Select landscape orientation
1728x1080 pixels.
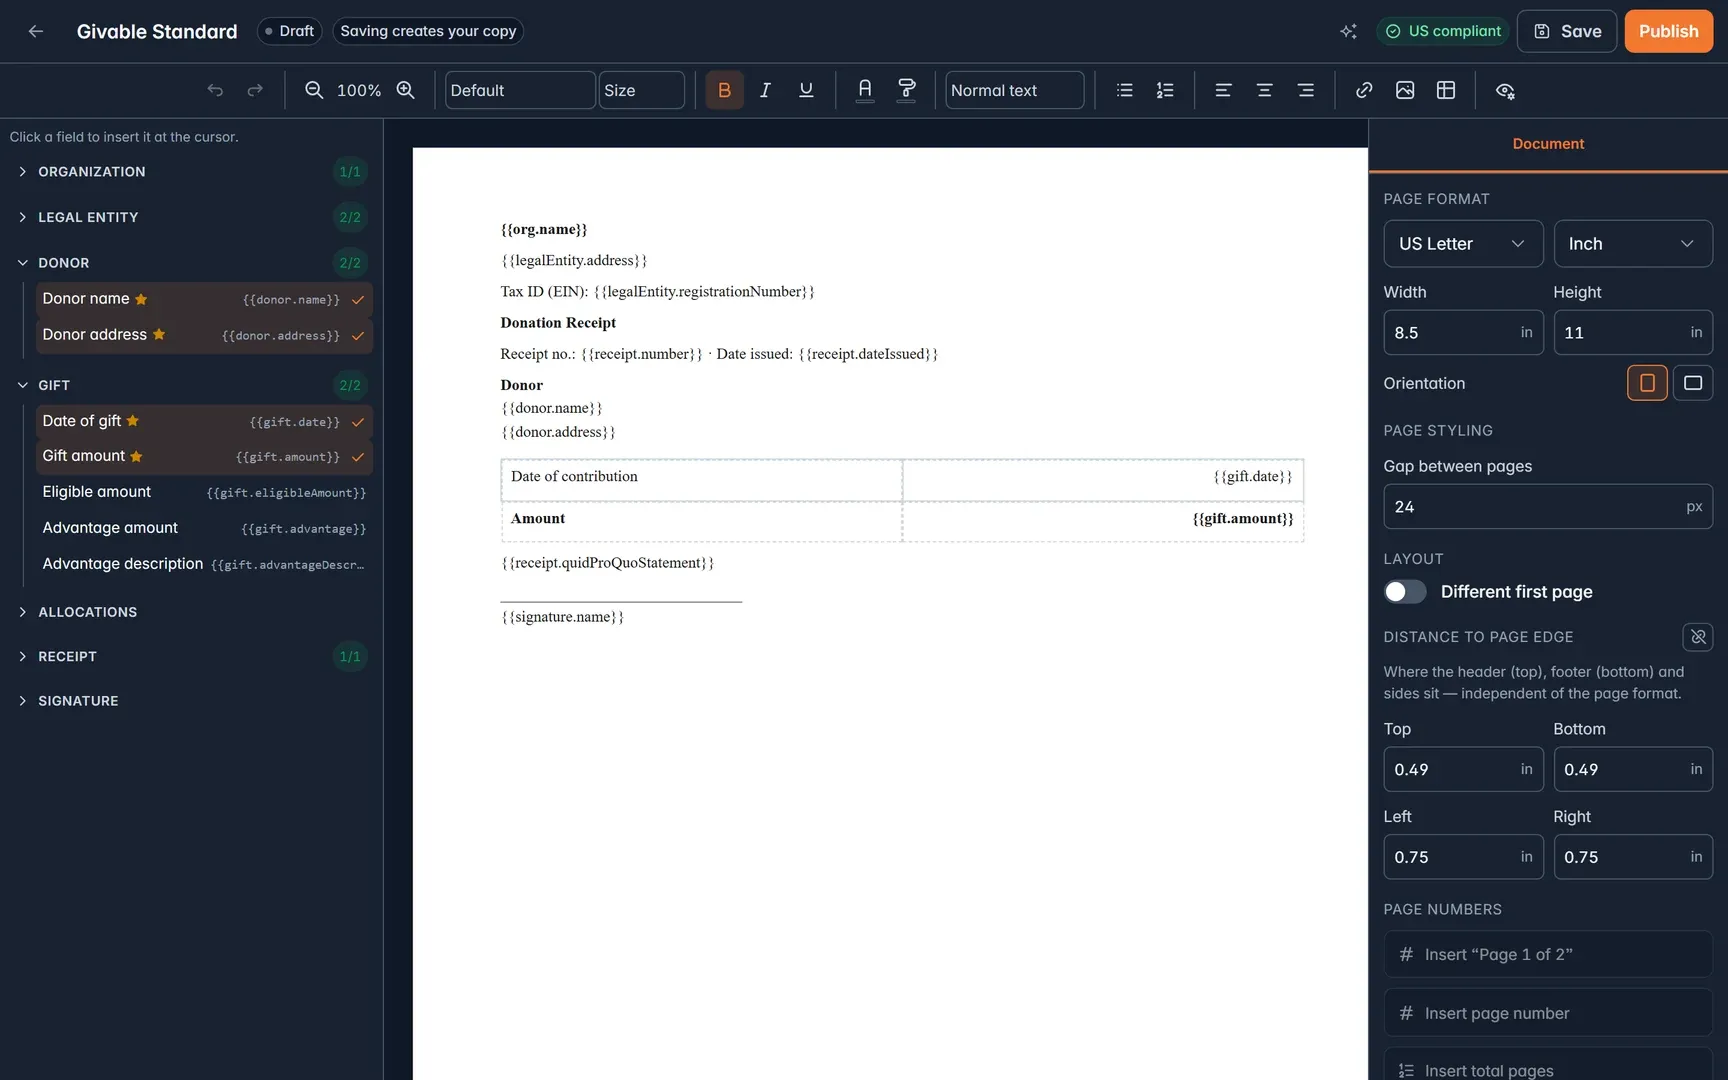point(1693,383)
